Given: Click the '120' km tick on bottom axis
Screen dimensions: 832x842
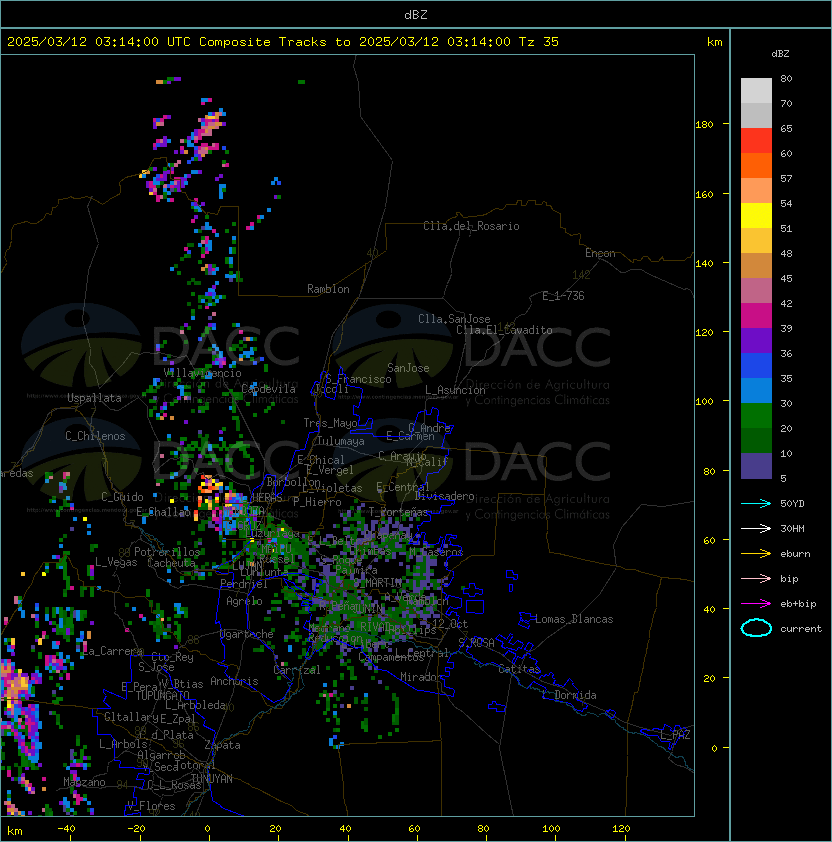Looking at the screenshot, I should 620,829.
